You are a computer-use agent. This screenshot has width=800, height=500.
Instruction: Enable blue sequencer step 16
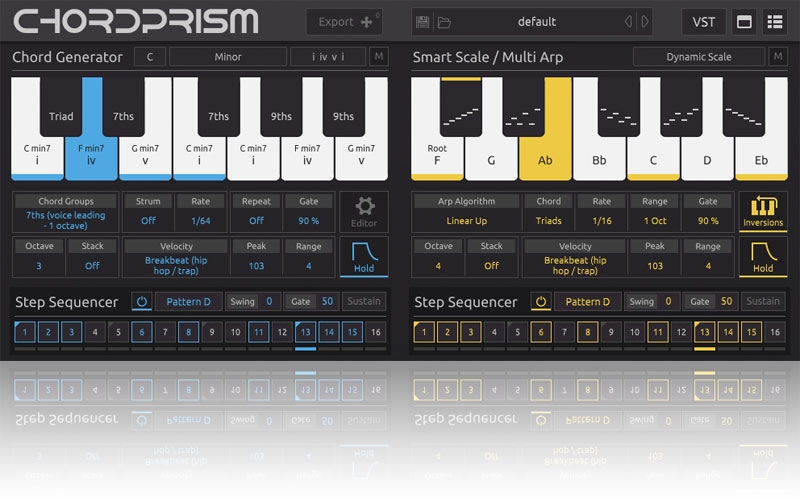click(376, 332)
